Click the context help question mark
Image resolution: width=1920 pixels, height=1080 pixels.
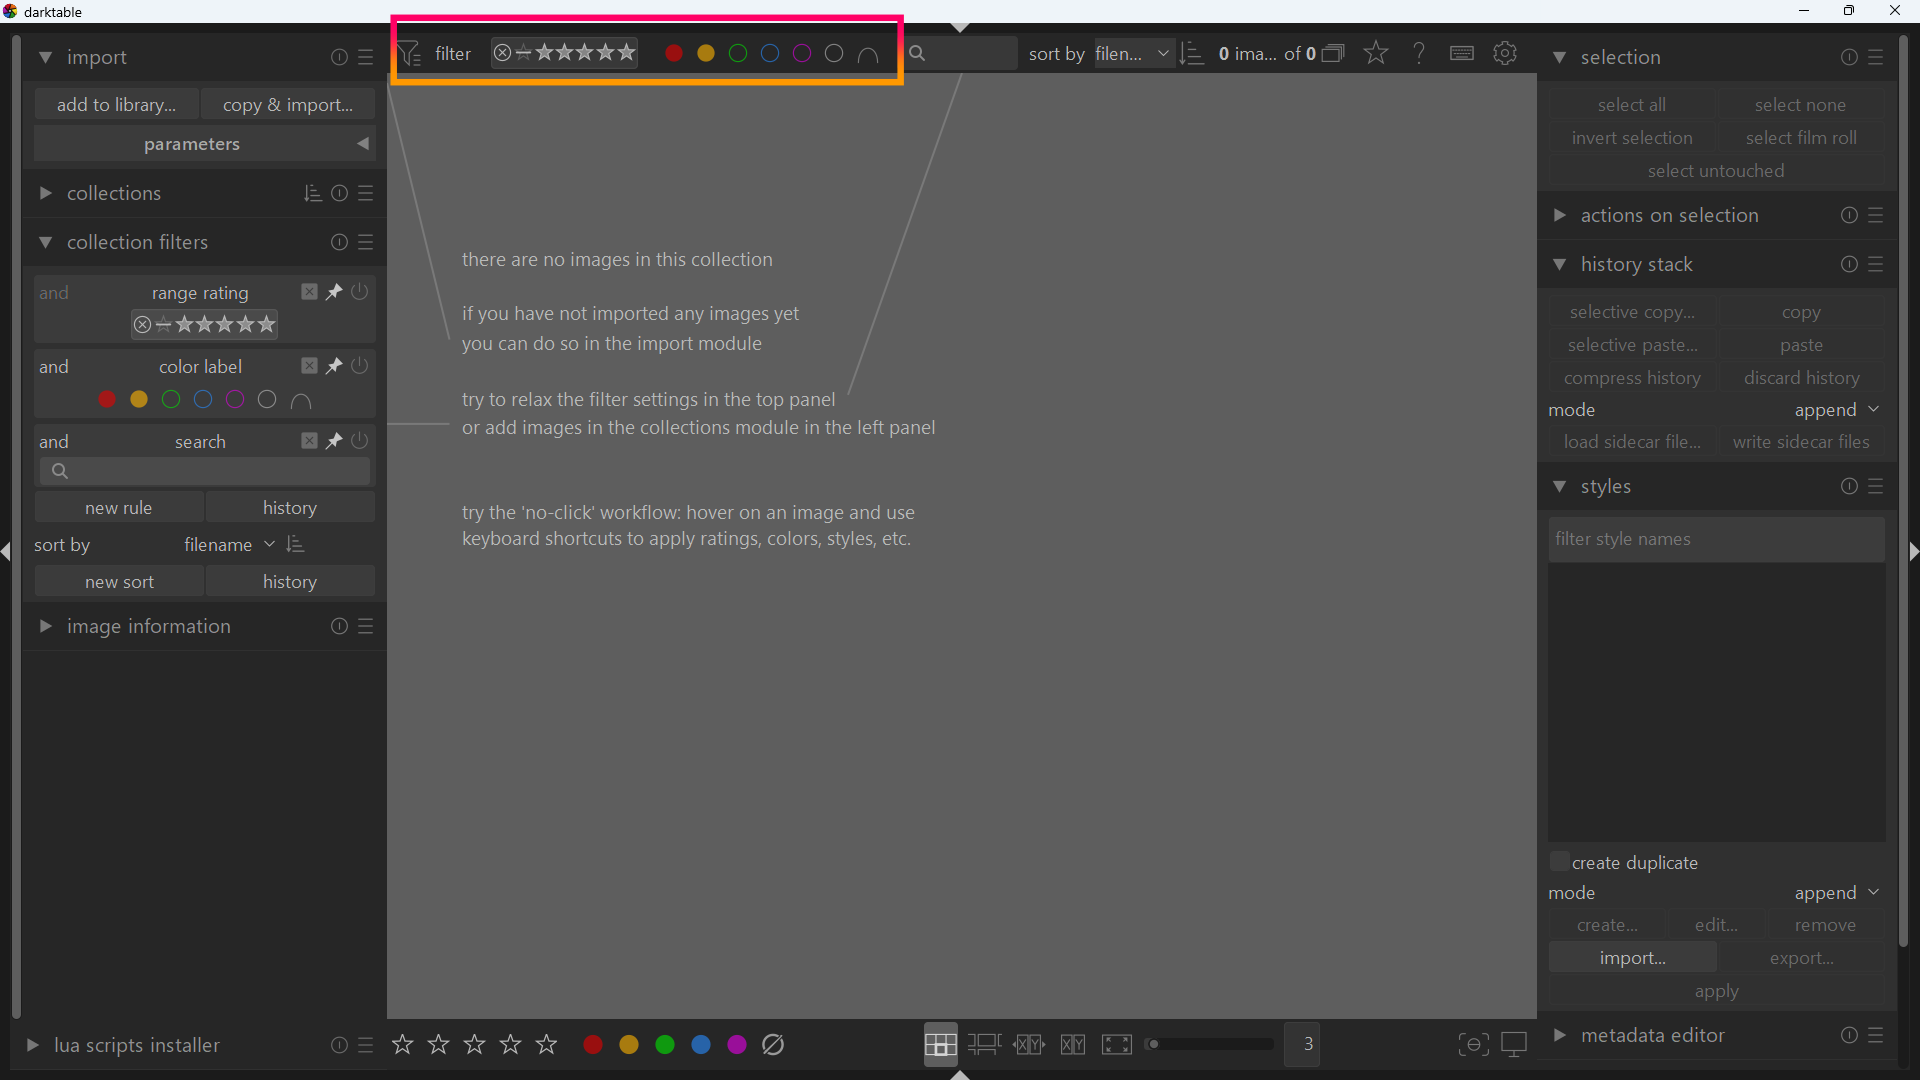(1419, 53)
